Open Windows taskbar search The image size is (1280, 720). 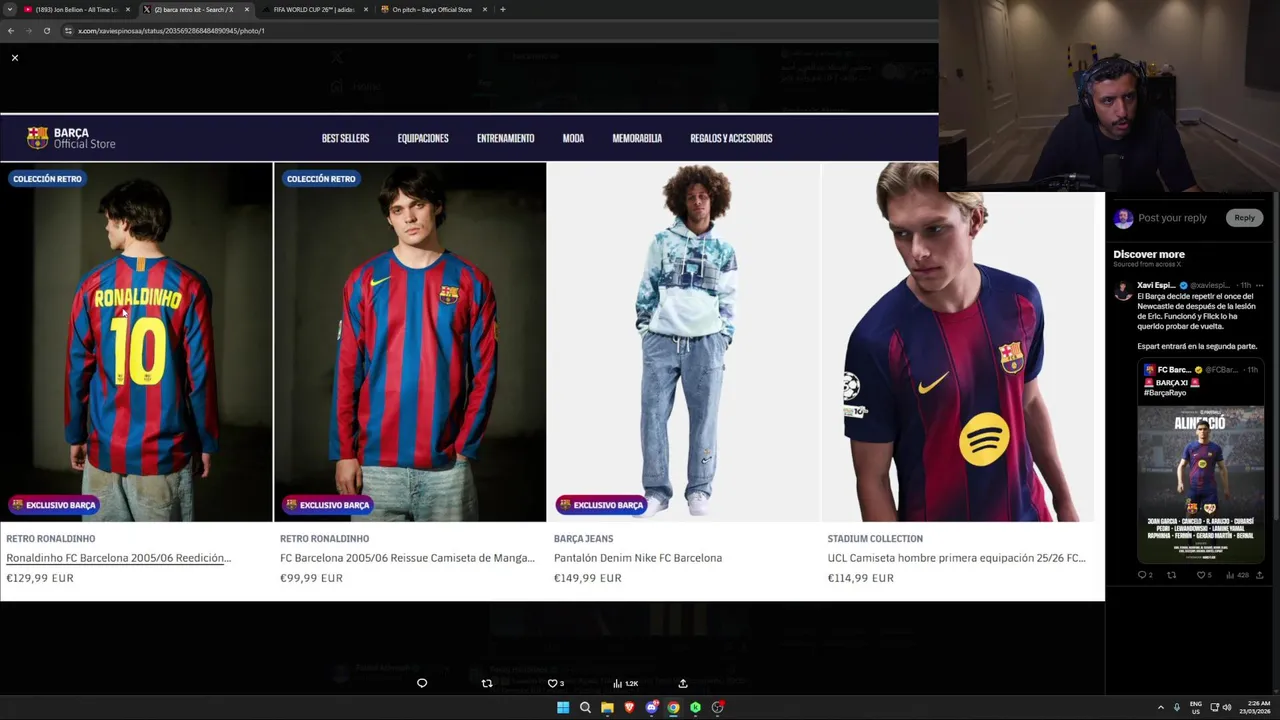coord(585,708)
